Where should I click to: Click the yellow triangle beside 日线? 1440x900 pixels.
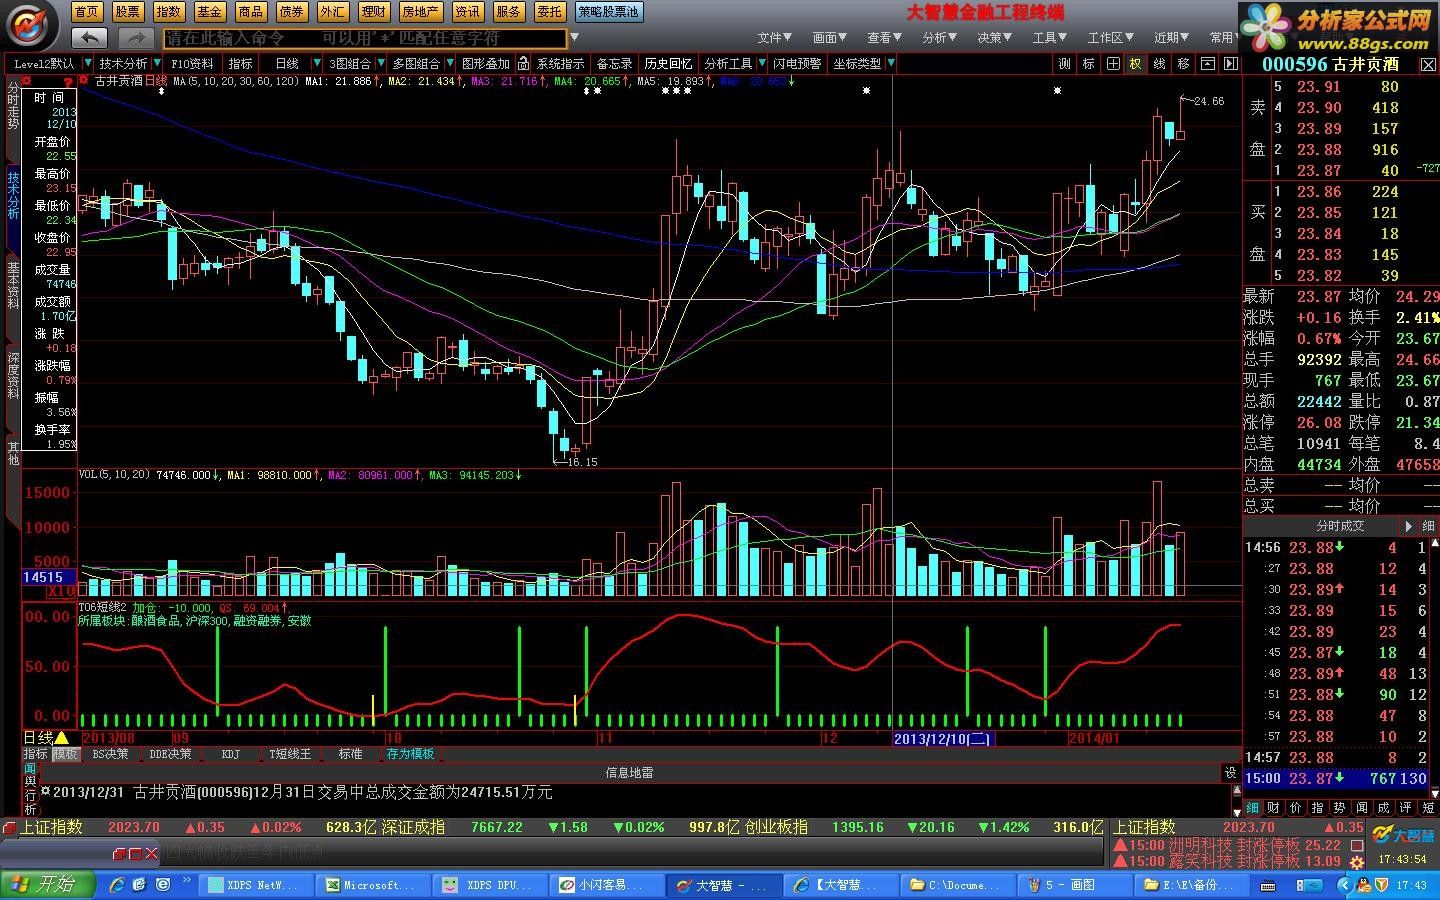click(x=62, y=737)
